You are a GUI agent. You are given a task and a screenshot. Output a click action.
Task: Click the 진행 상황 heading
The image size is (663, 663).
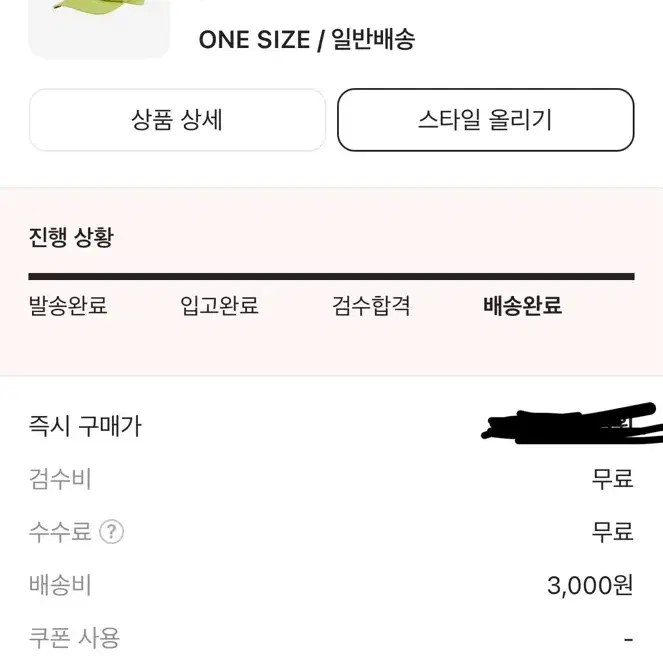71,237
